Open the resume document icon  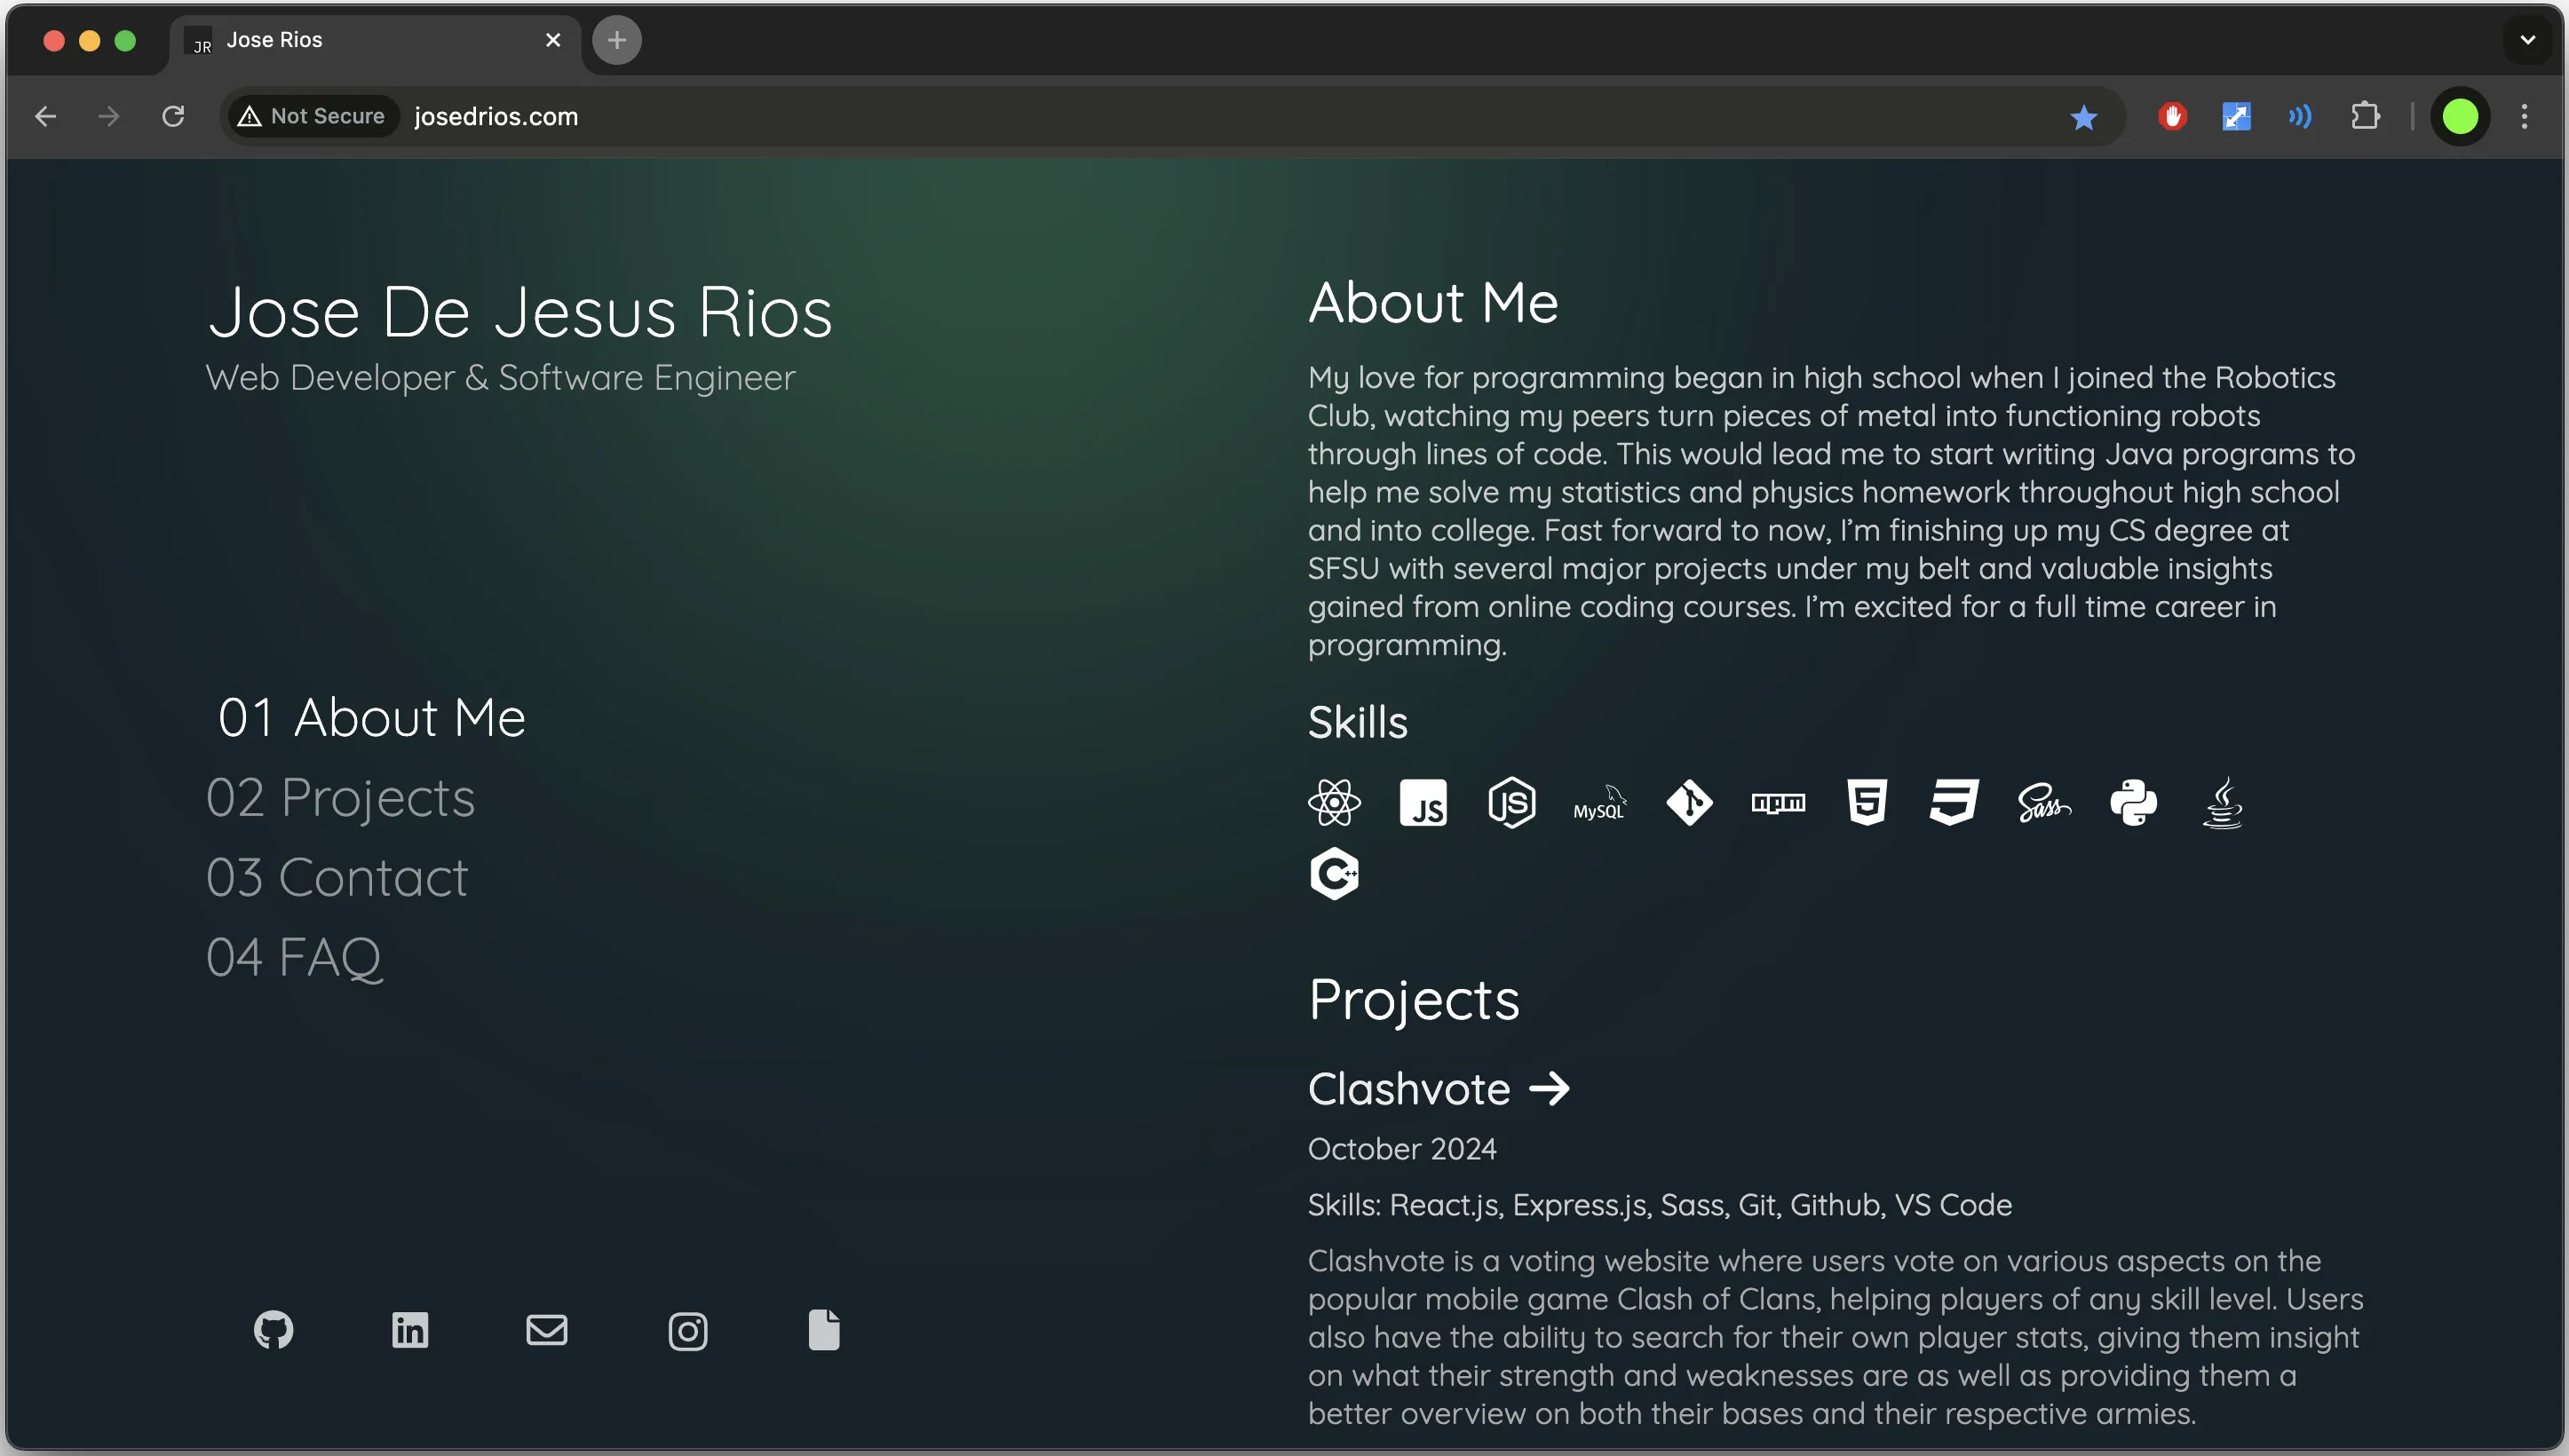pyautogui.click(x=824, y=1330)
